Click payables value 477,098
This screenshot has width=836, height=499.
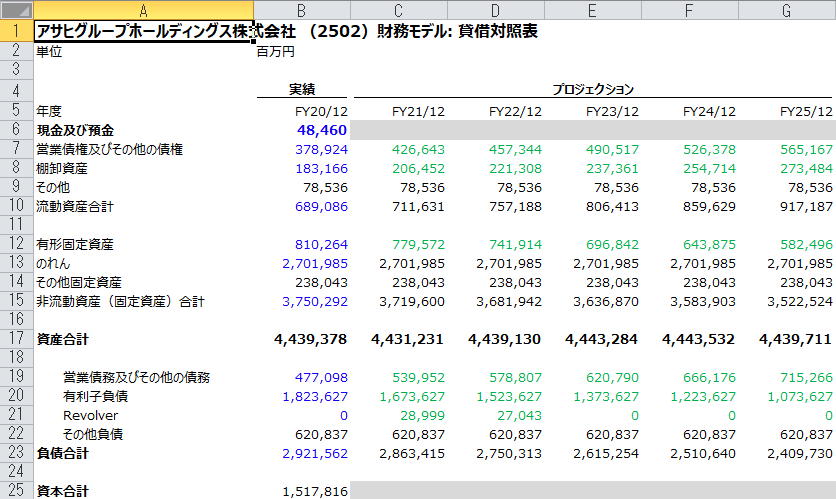(x=321, y=377)
